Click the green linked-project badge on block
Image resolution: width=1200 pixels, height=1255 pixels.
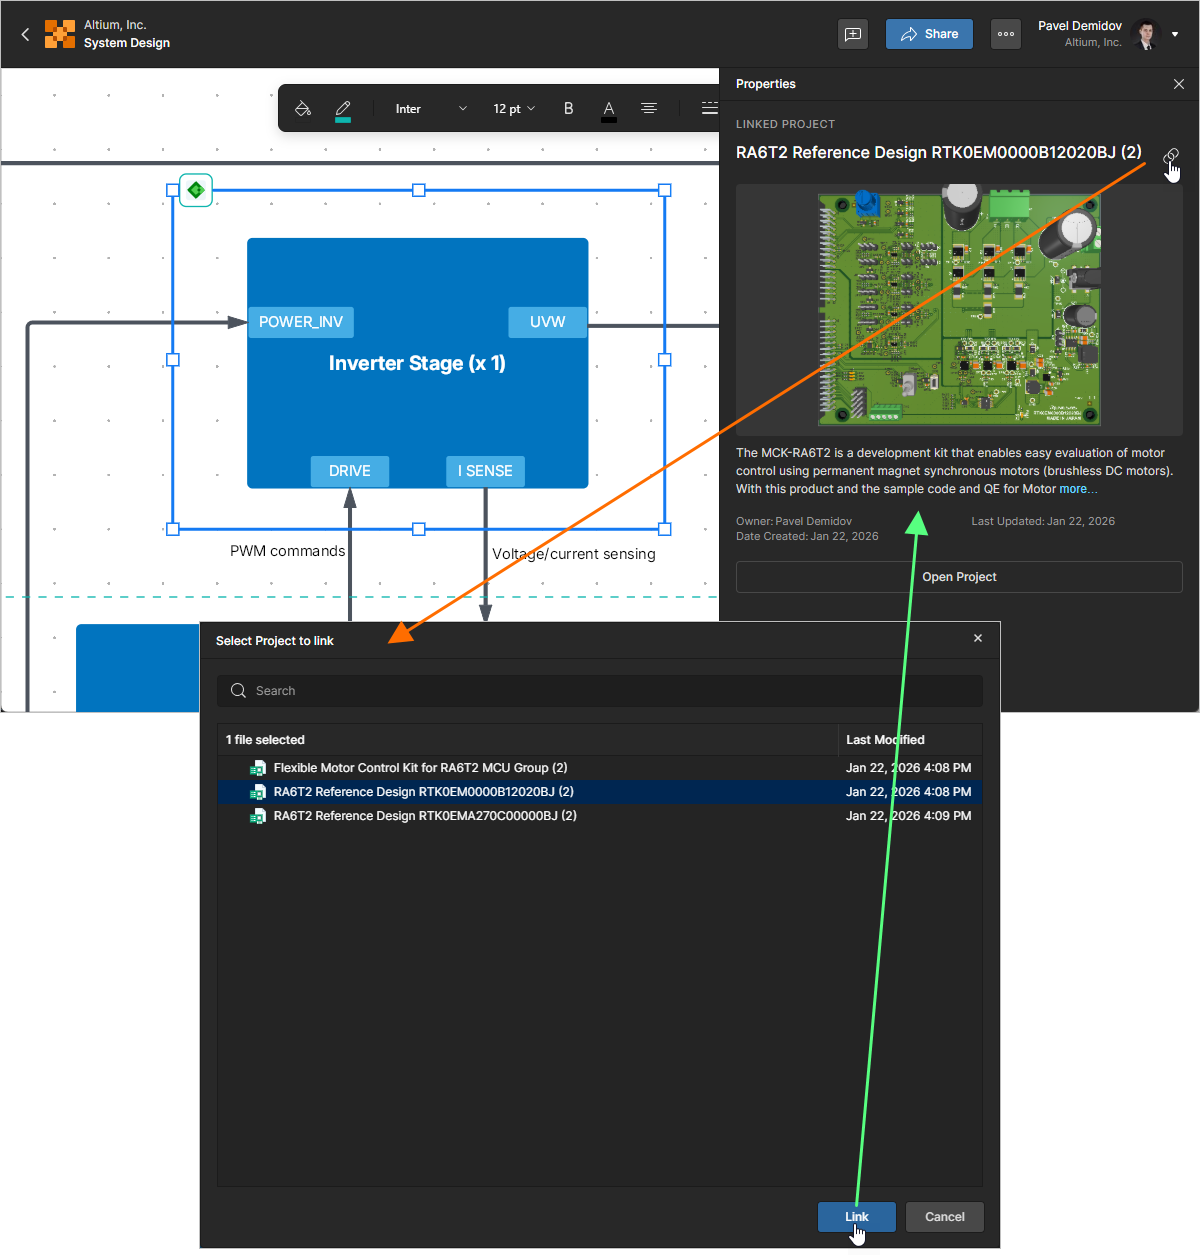click(196, 189)
